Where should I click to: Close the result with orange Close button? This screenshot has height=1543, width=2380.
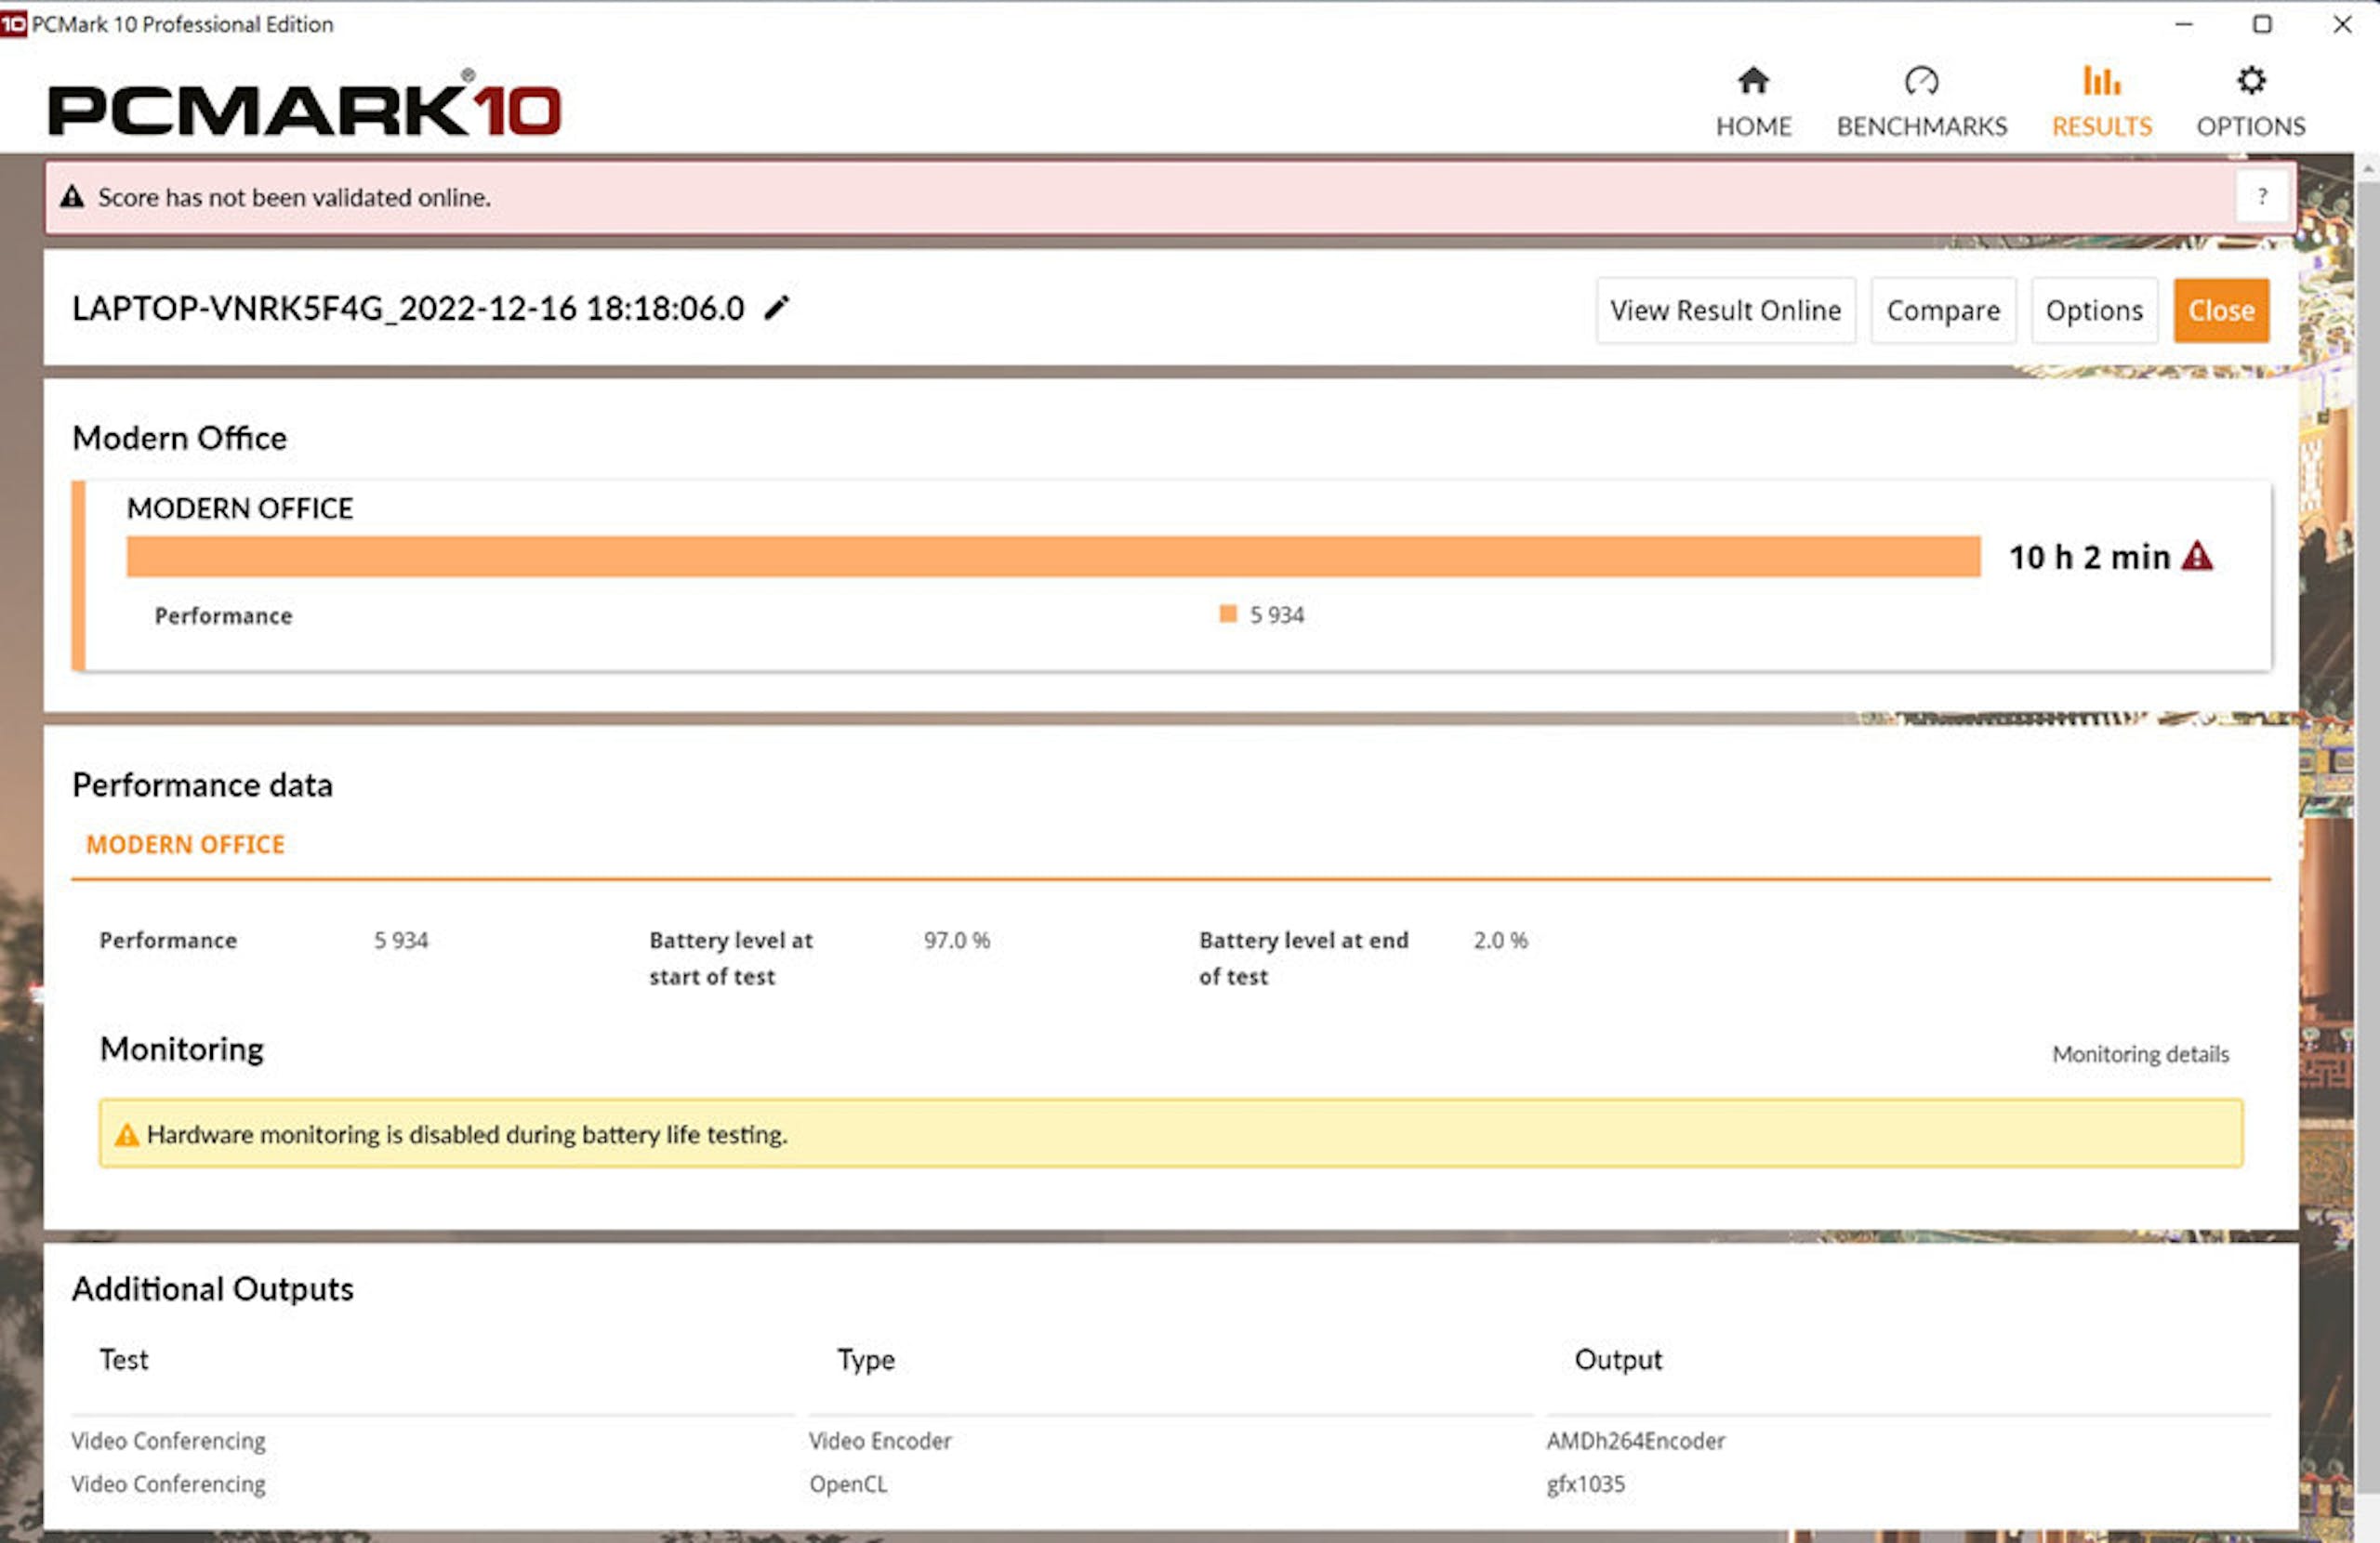(x=2221, y=311)
